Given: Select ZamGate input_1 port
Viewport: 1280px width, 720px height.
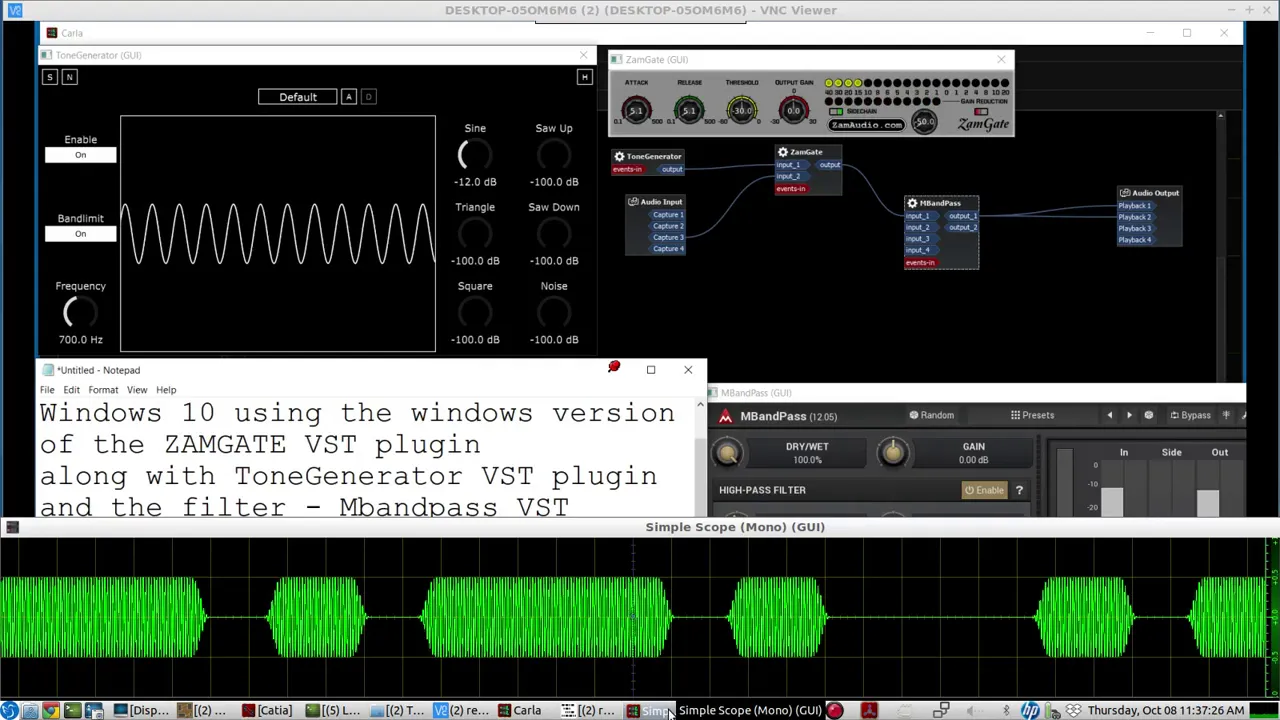Looking at the screenshot, I should [792, 165].
